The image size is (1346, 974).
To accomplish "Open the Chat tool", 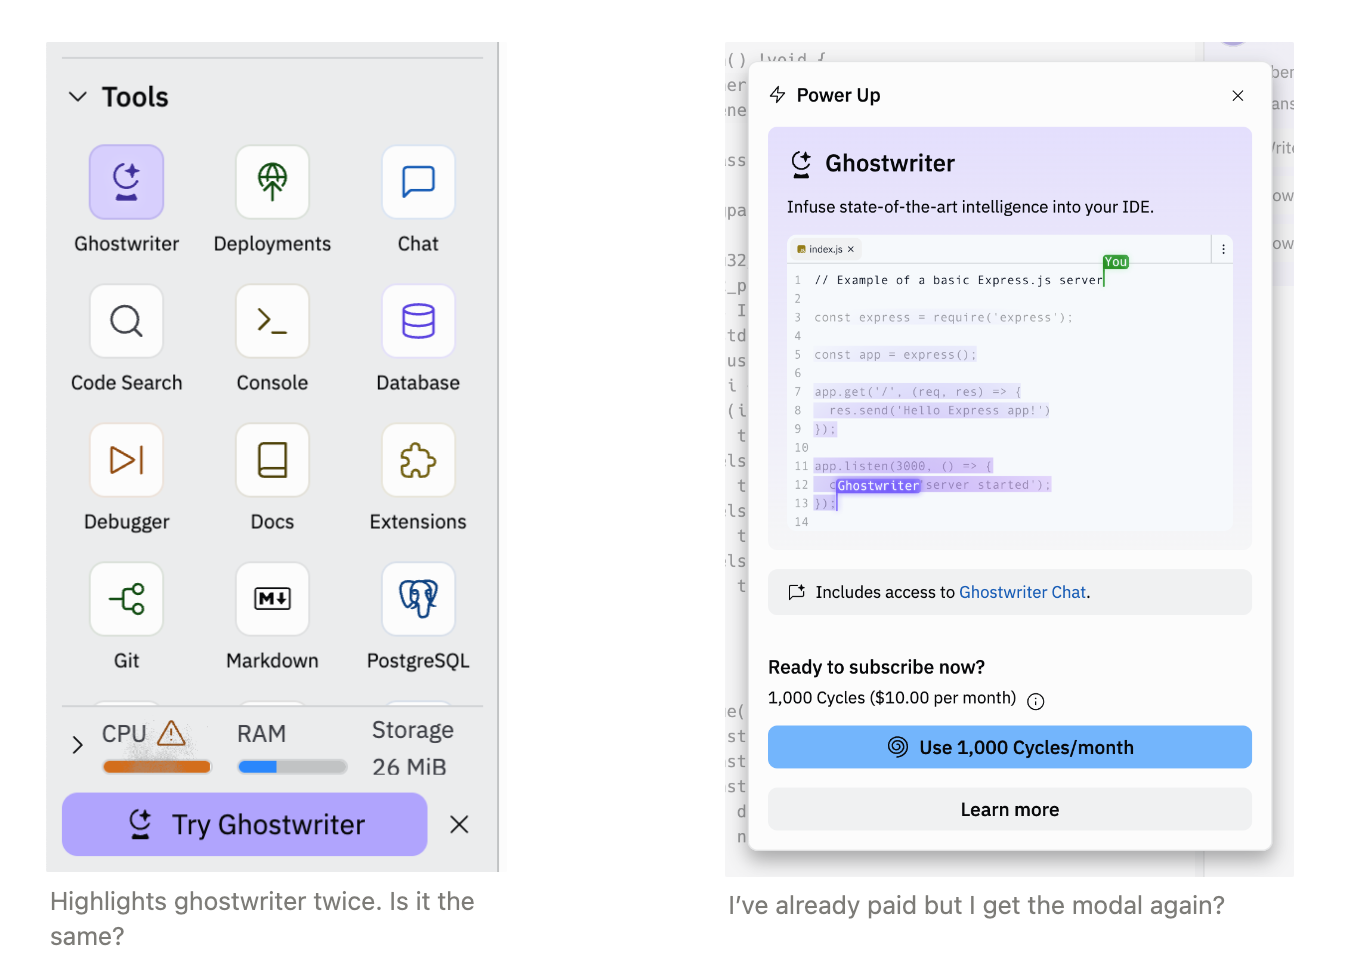I will [418, 182].
